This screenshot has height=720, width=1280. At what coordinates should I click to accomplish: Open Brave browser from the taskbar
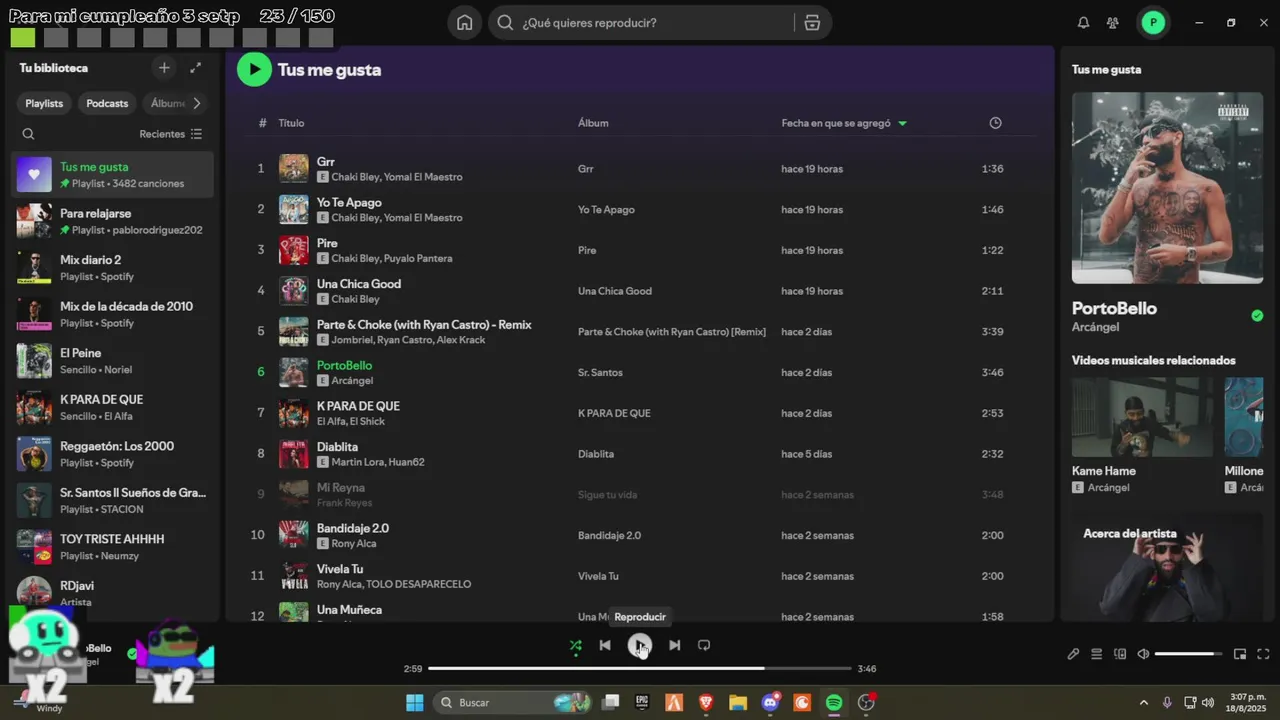coord(706,702)
